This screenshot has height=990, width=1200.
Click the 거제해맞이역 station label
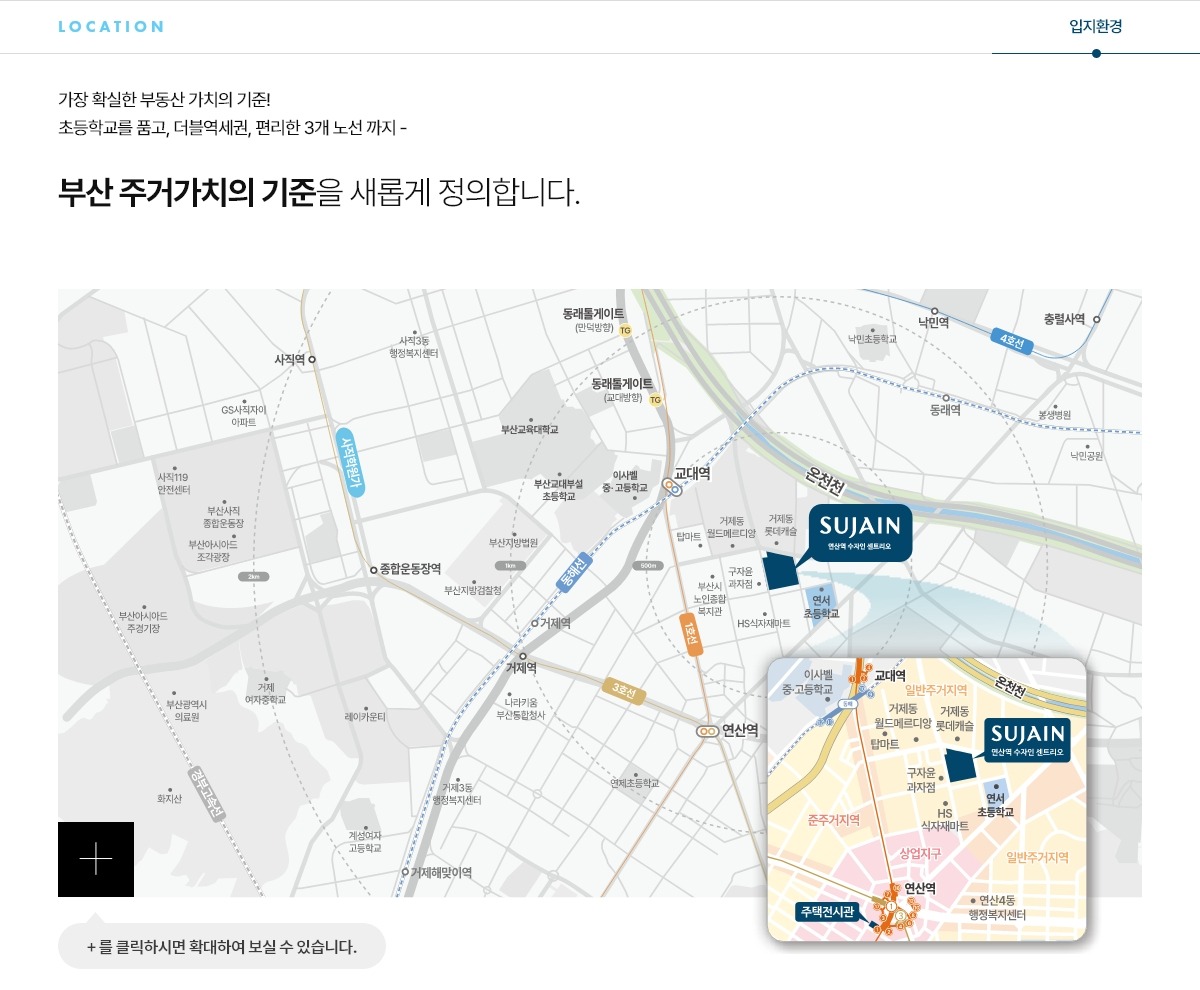tap(441, 872)
